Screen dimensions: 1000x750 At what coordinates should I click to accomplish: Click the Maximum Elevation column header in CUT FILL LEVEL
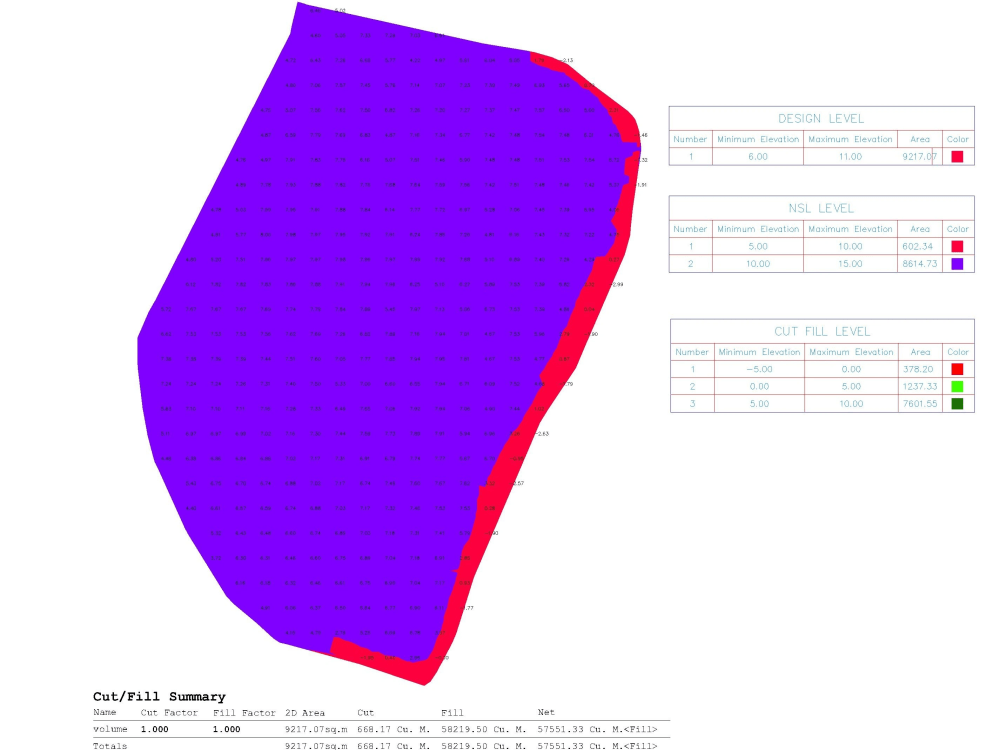tap(850, 352)
